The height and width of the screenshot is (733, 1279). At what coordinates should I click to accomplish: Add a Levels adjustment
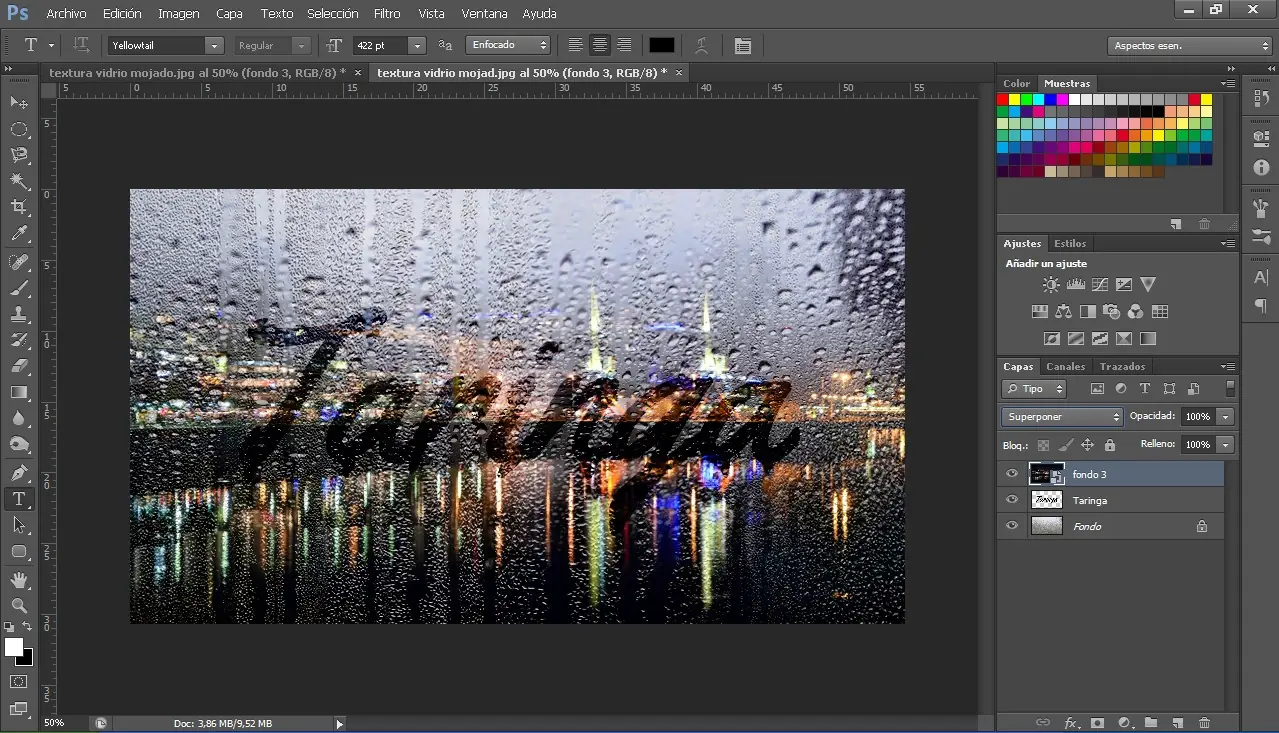1075,285
